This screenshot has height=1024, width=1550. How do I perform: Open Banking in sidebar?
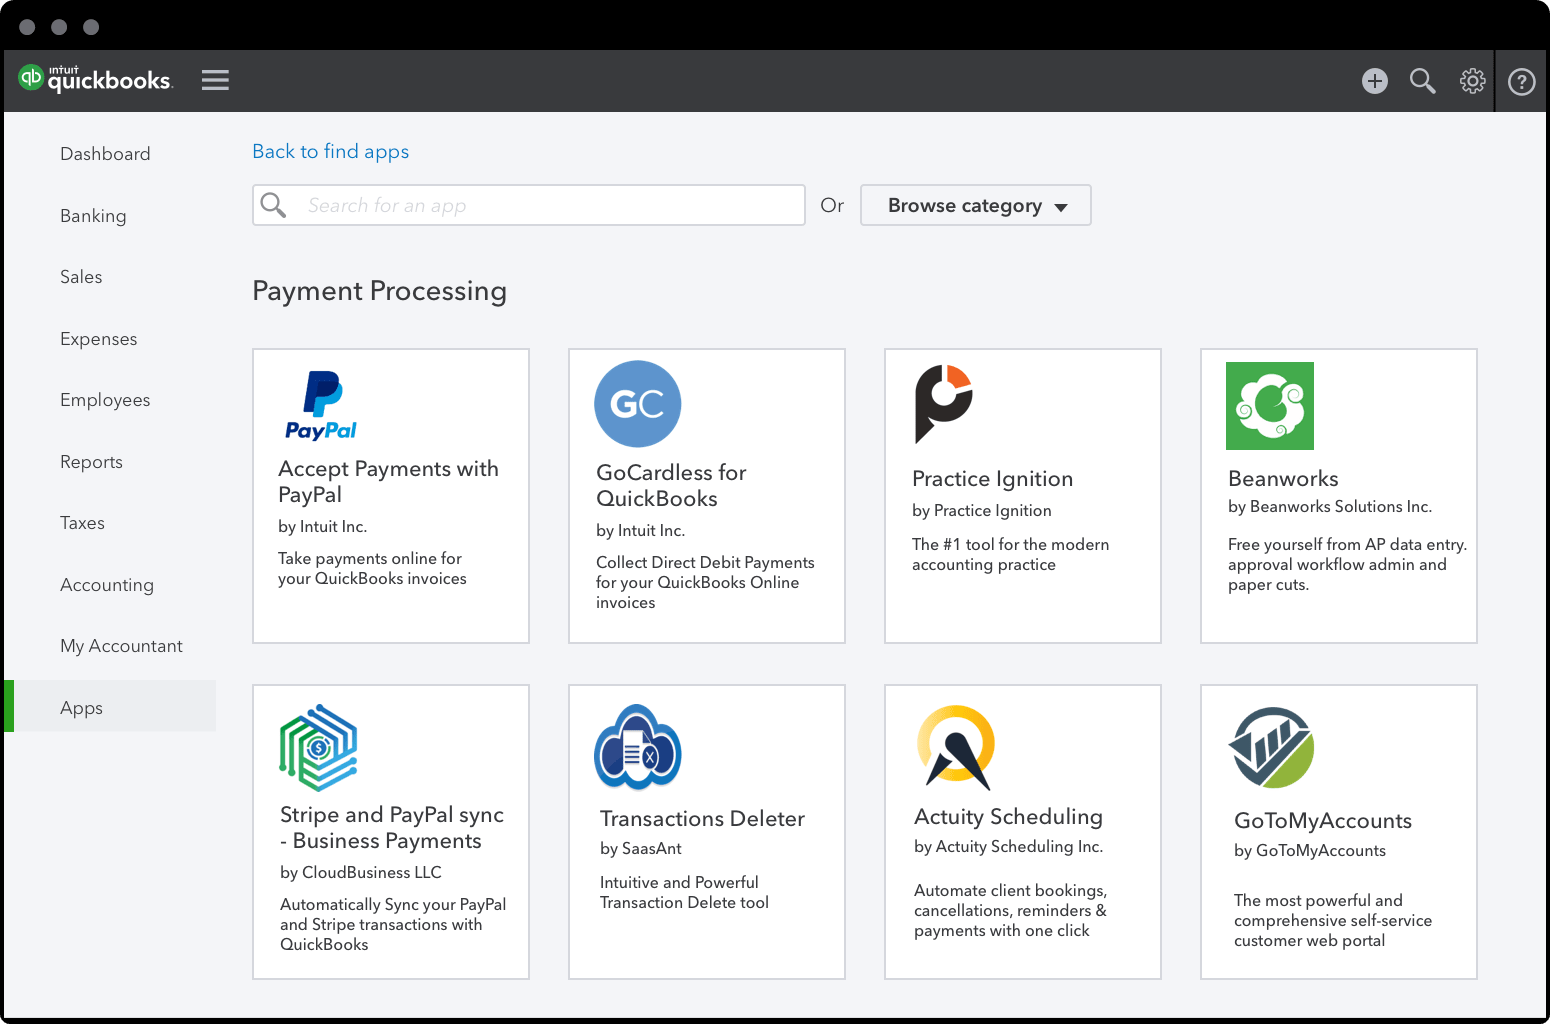pyautogui.click(x=93, y=216)
